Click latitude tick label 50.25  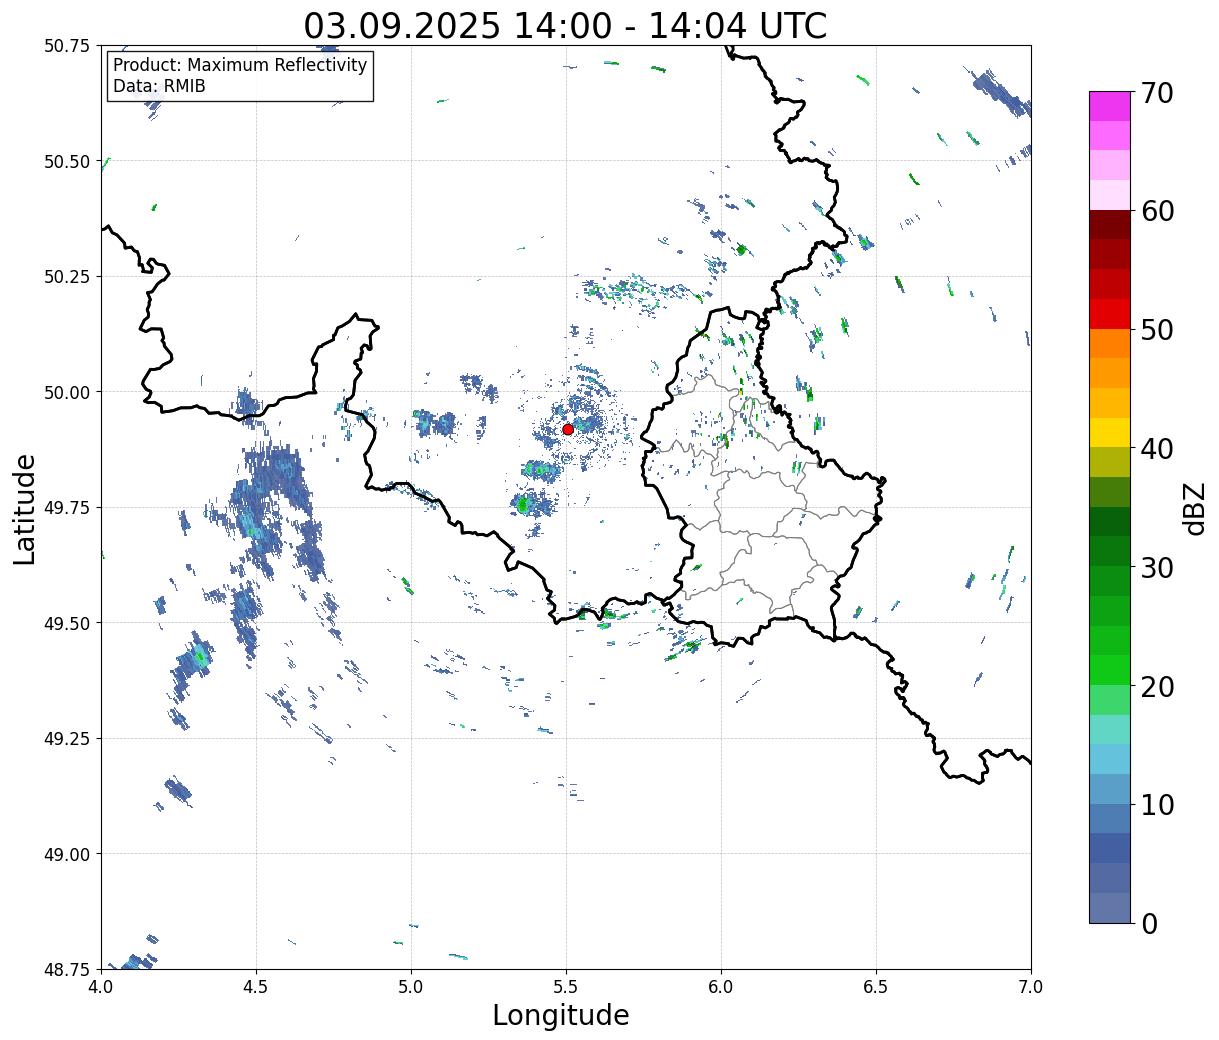(x=67, y=277)
